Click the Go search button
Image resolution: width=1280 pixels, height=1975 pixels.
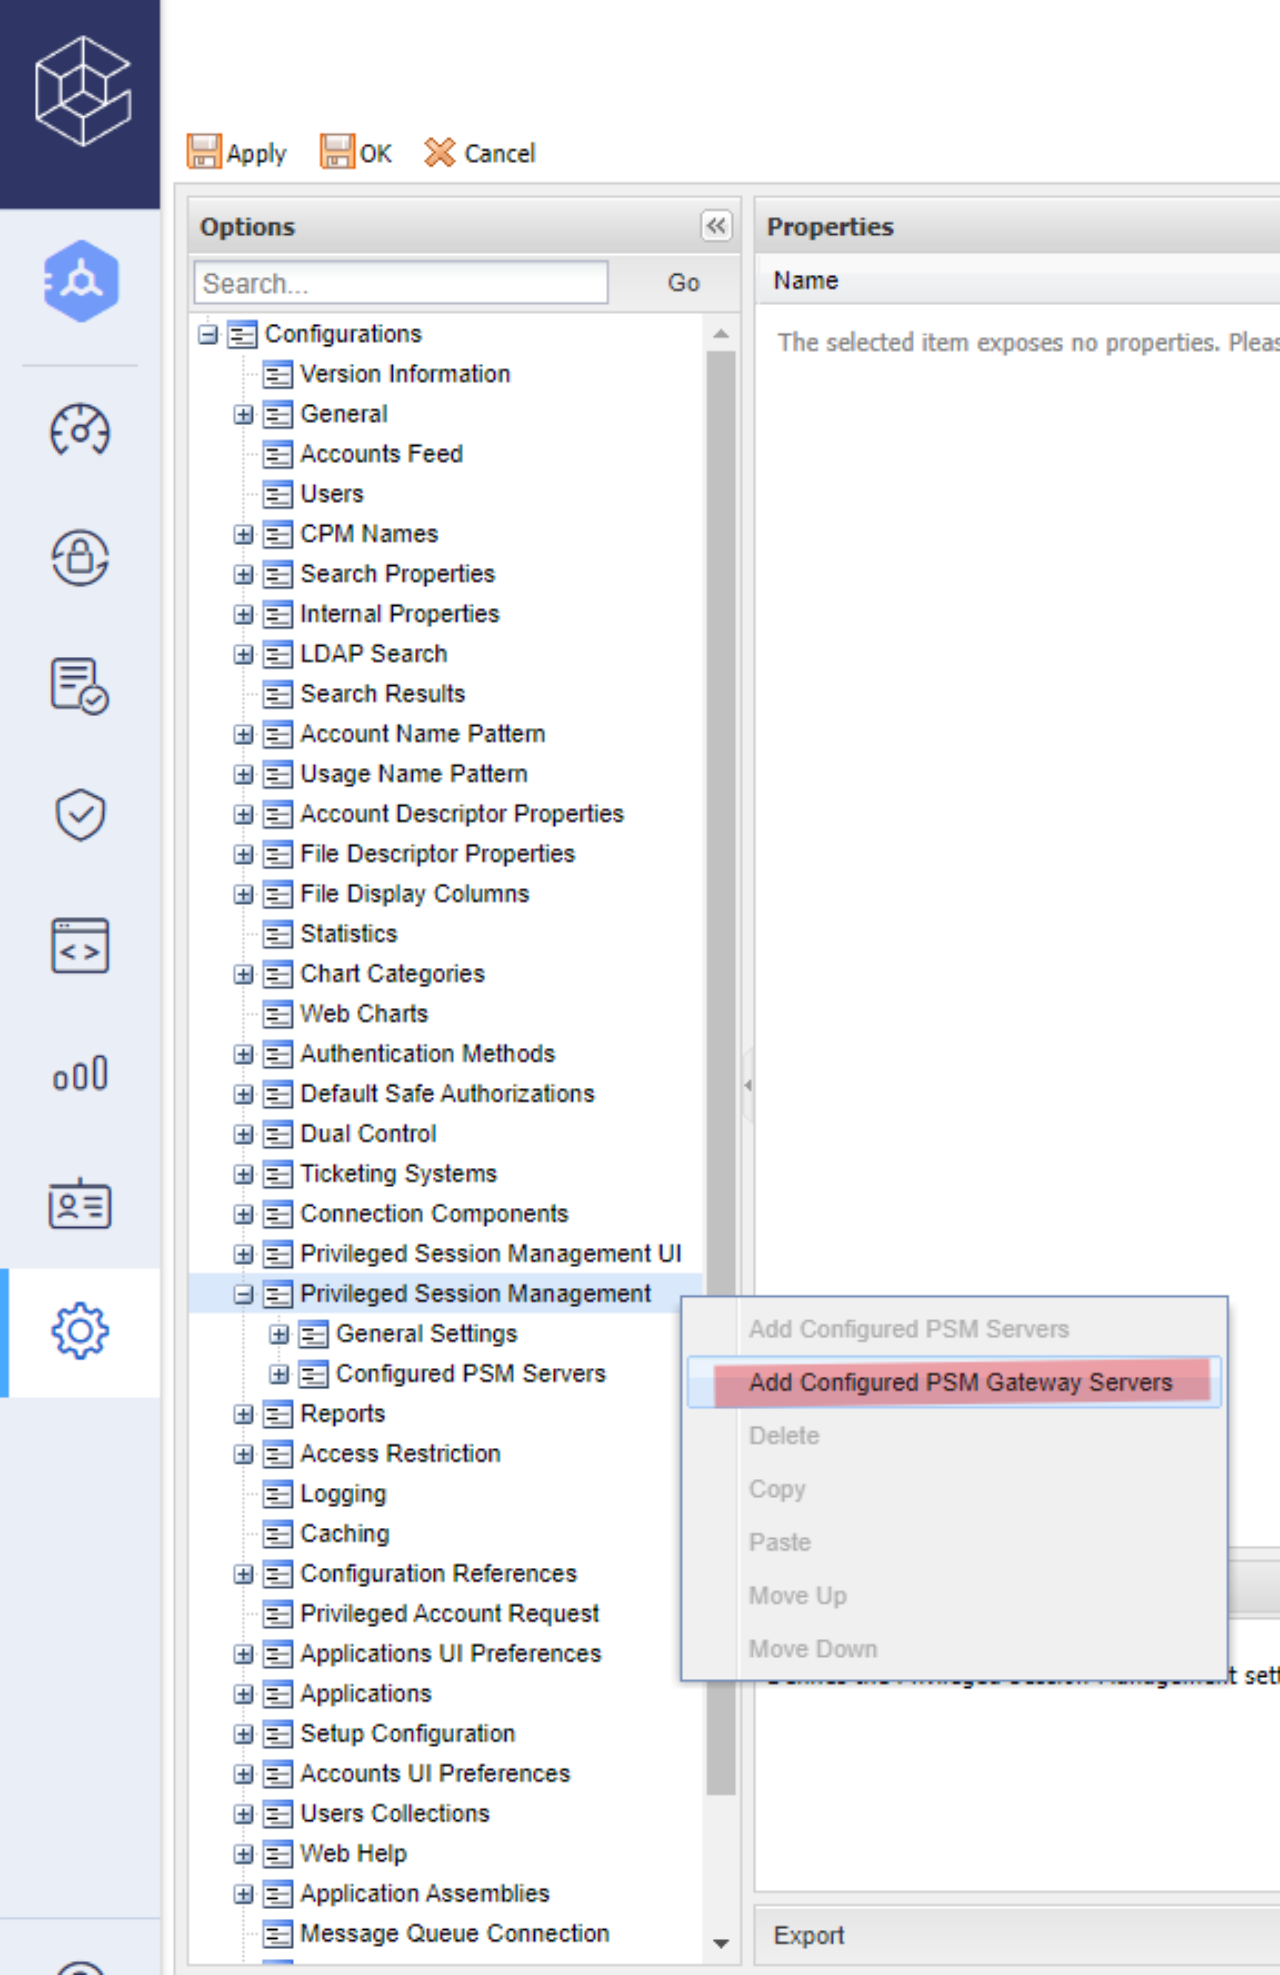pyautogui.click(x=683, y=283)
